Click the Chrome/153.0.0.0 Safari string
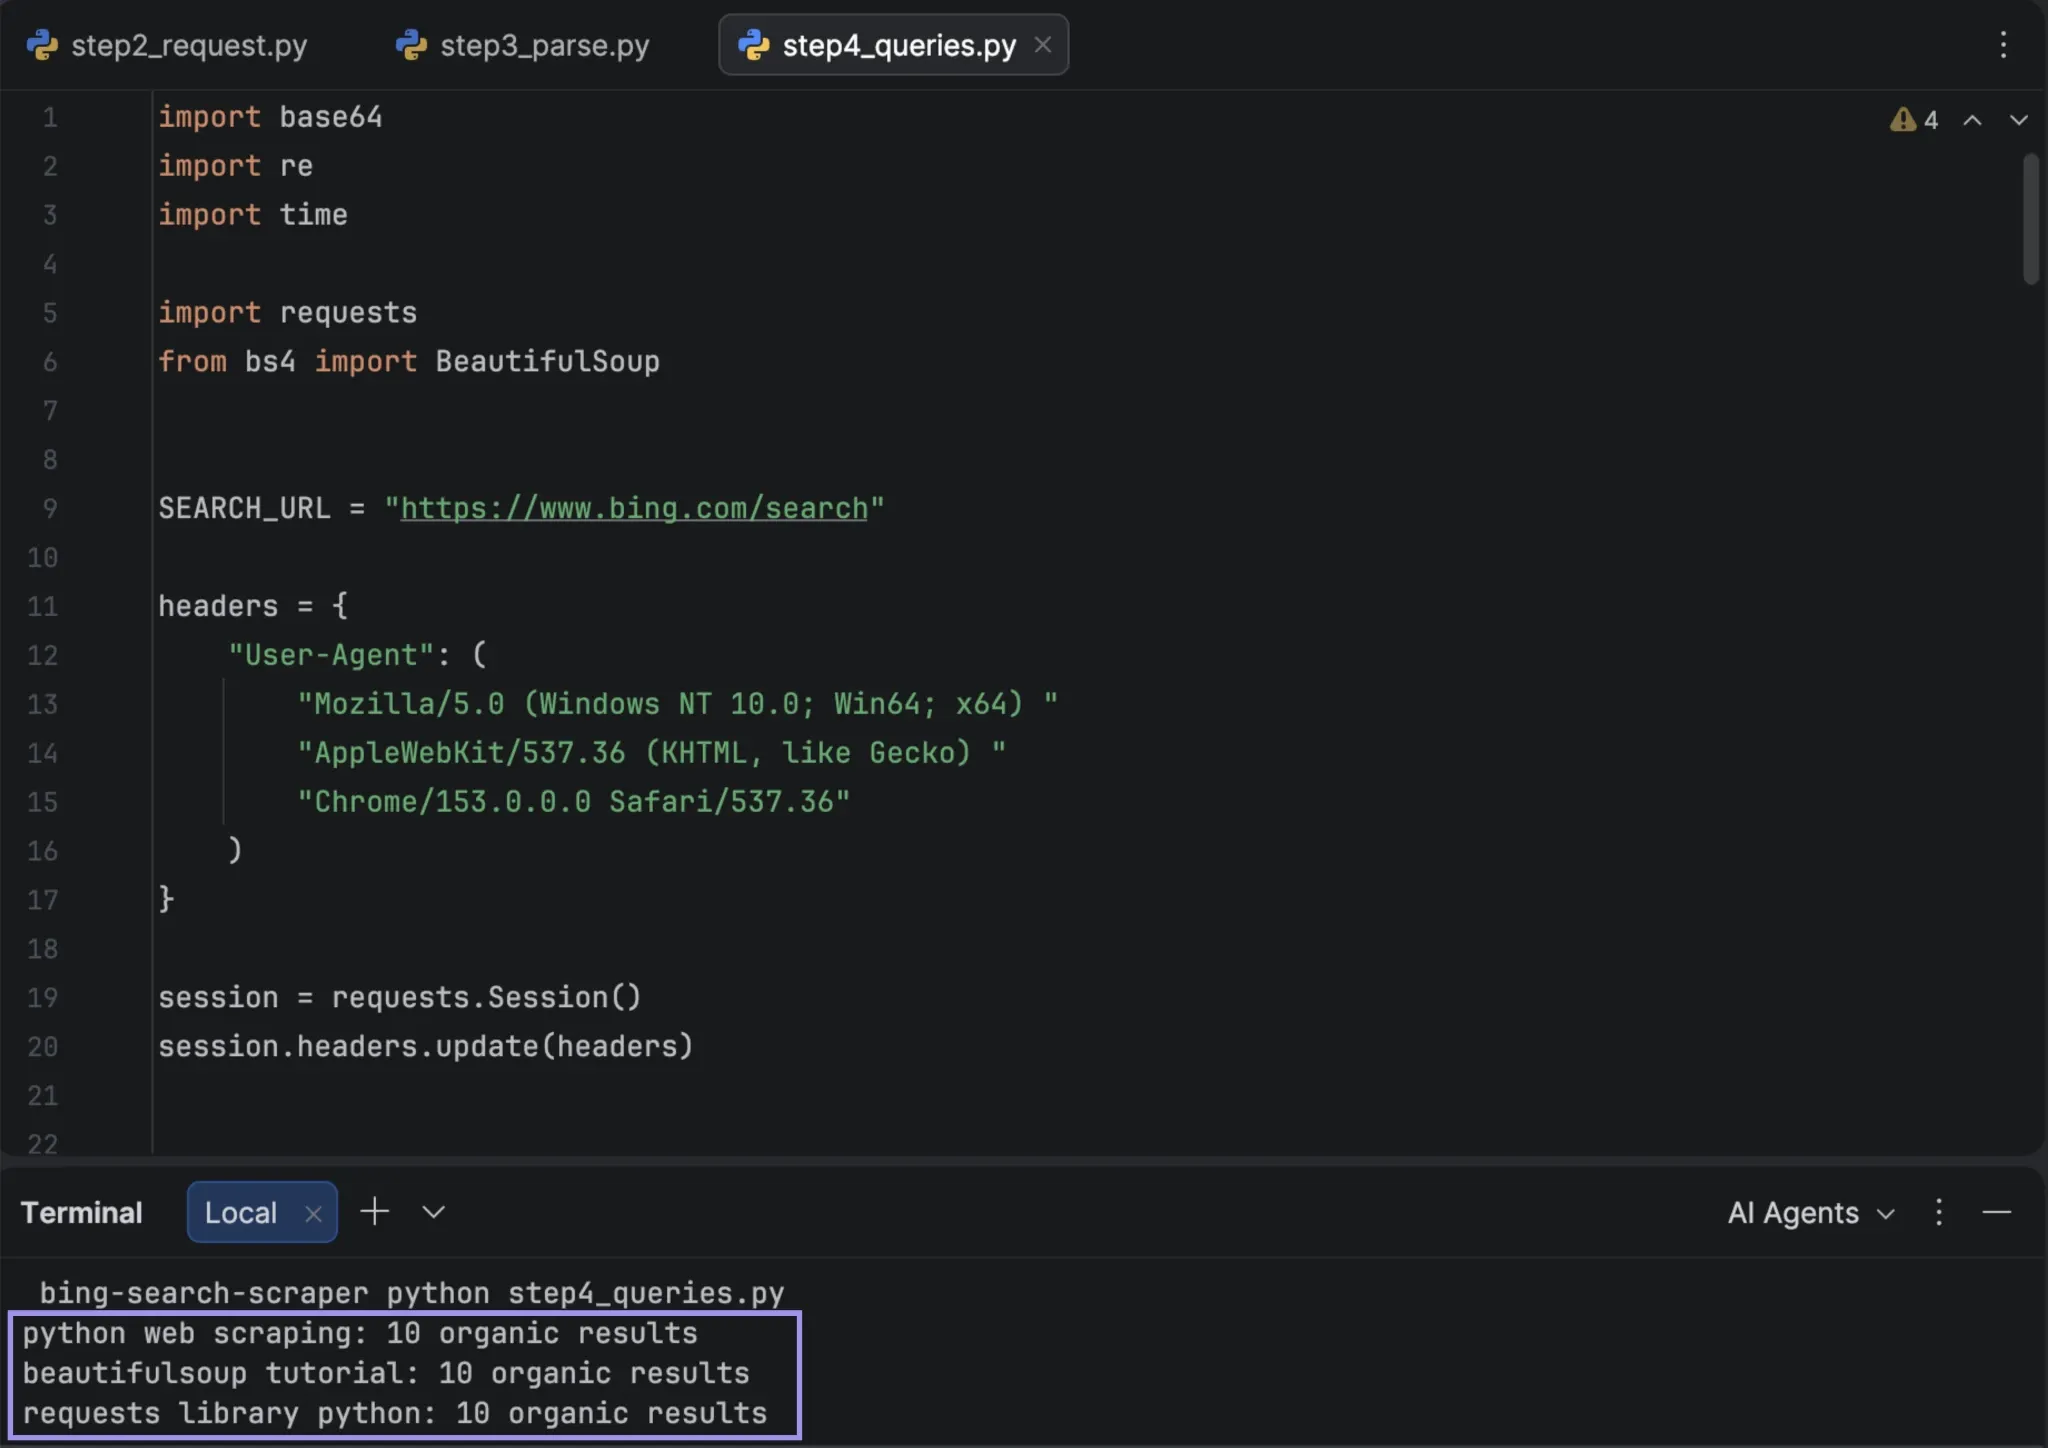Image resolution: width=2048 pixels, height=1448 pixels. [574, 802]
